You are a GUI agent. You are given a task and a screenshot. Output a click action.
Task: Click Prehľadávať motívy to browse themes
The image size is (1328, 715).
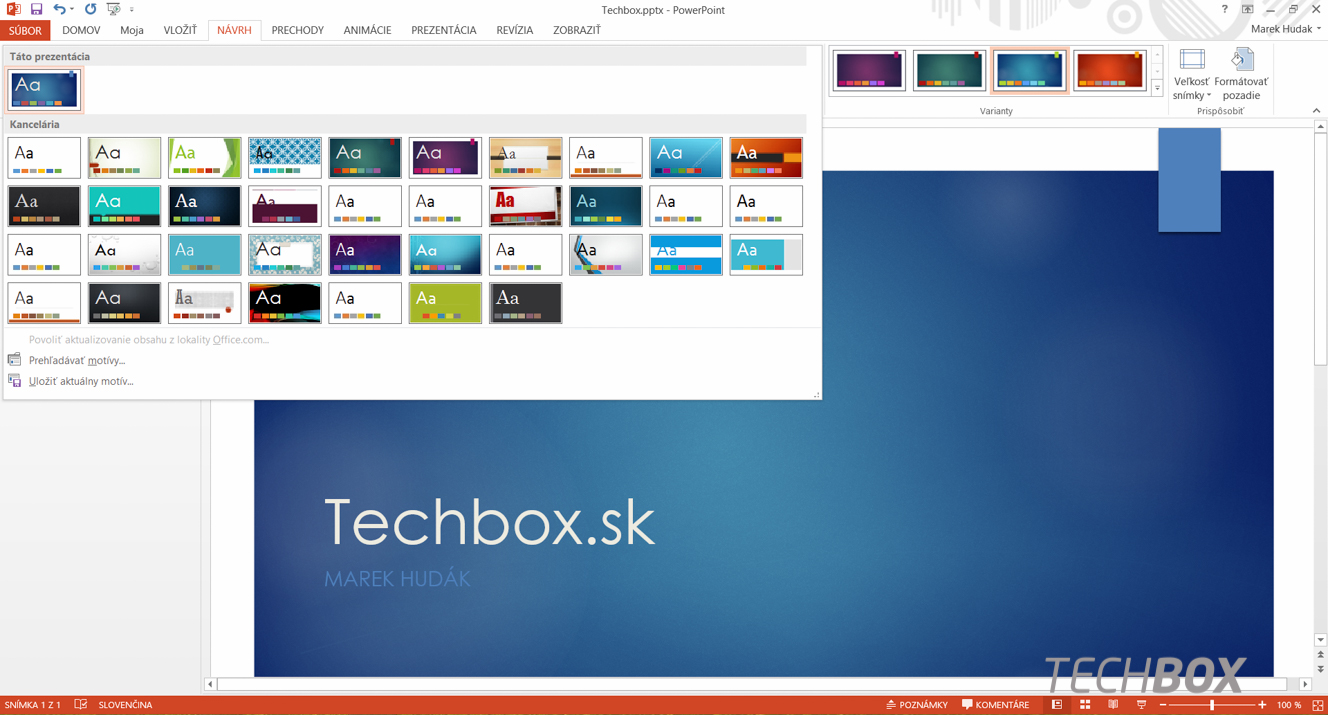tap(77, 360)
